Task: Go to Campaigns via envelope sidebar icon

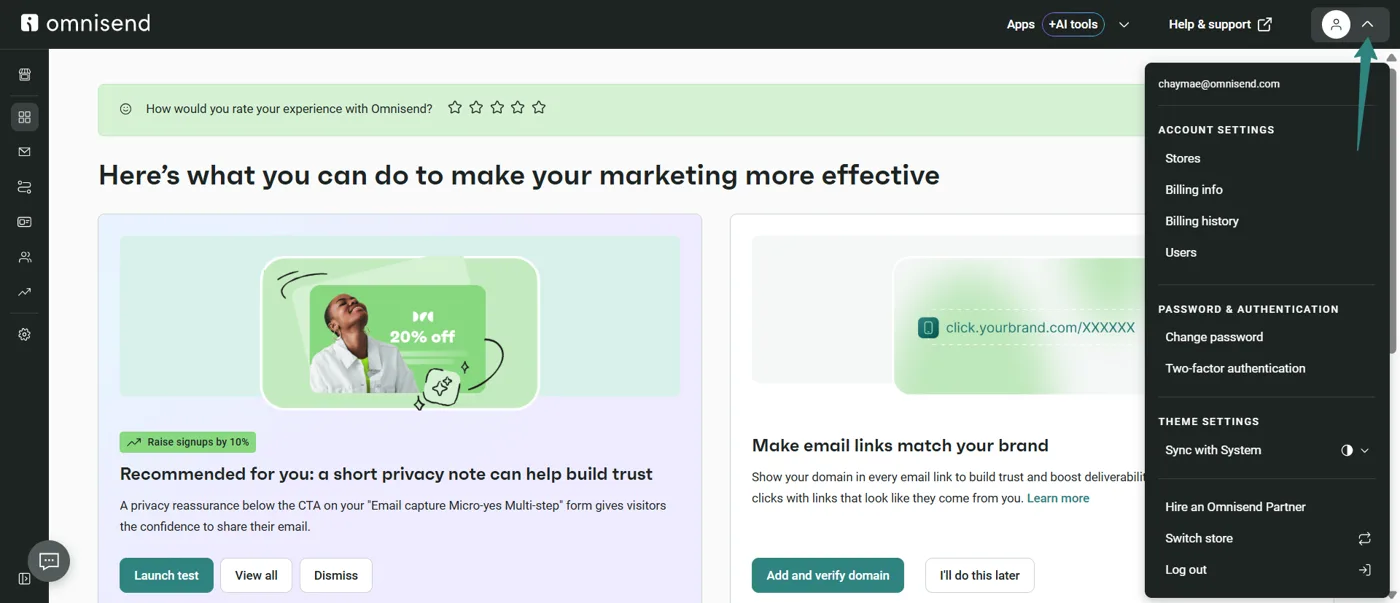Action: [24, 152]
